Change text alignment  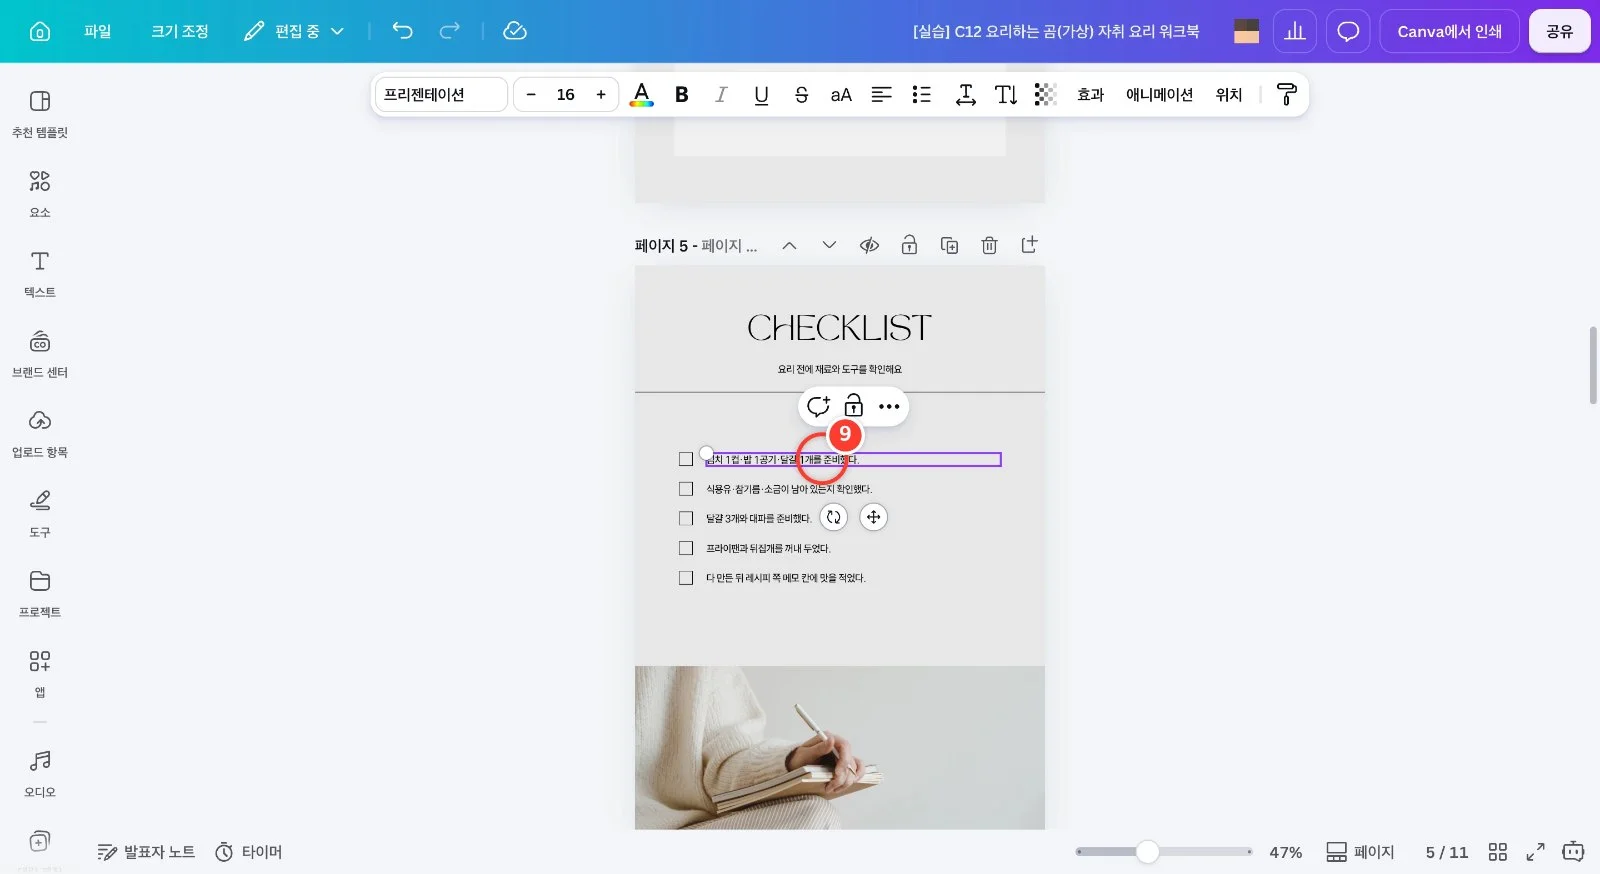pyautogui.click(x=881, y=94)
